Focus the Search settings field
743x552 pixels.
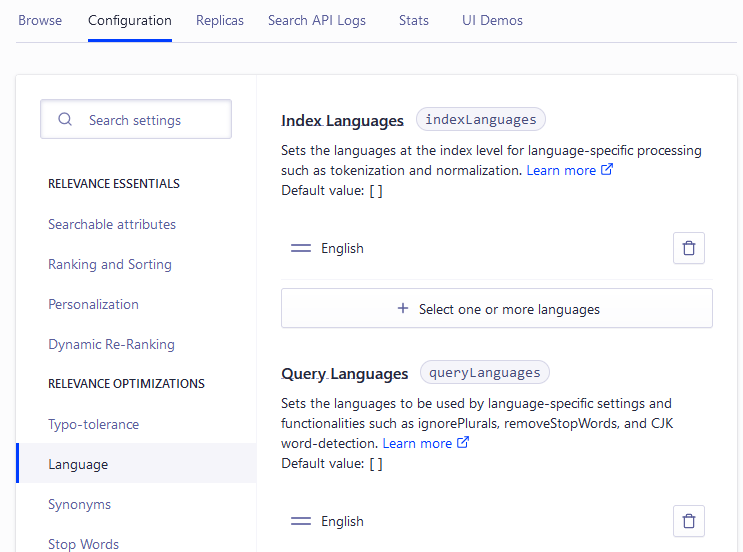pos(136,119)
